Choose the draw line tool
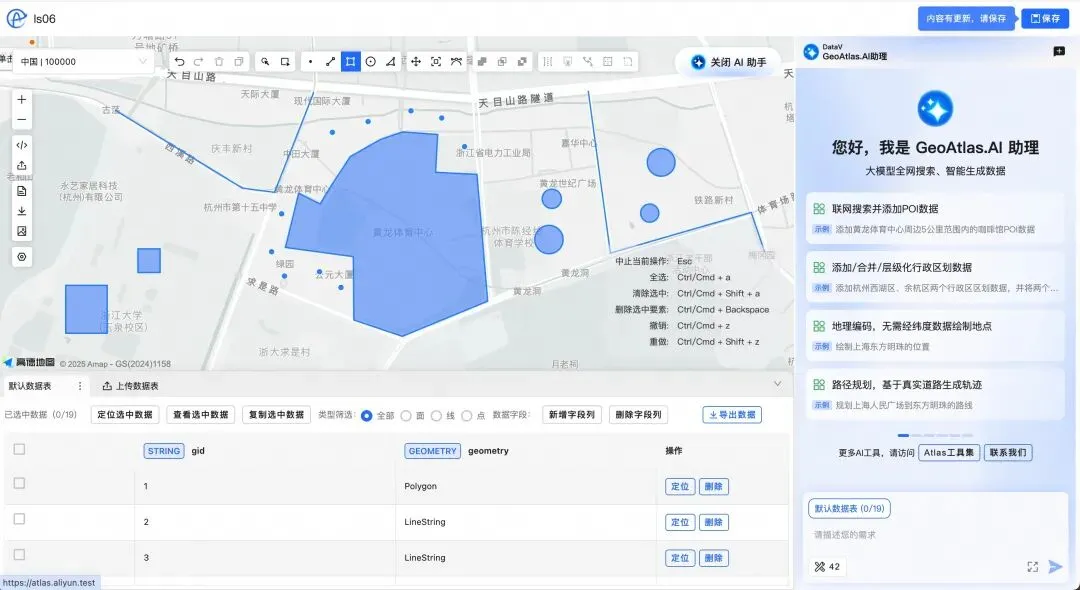1080x590 pixels. 331,62
